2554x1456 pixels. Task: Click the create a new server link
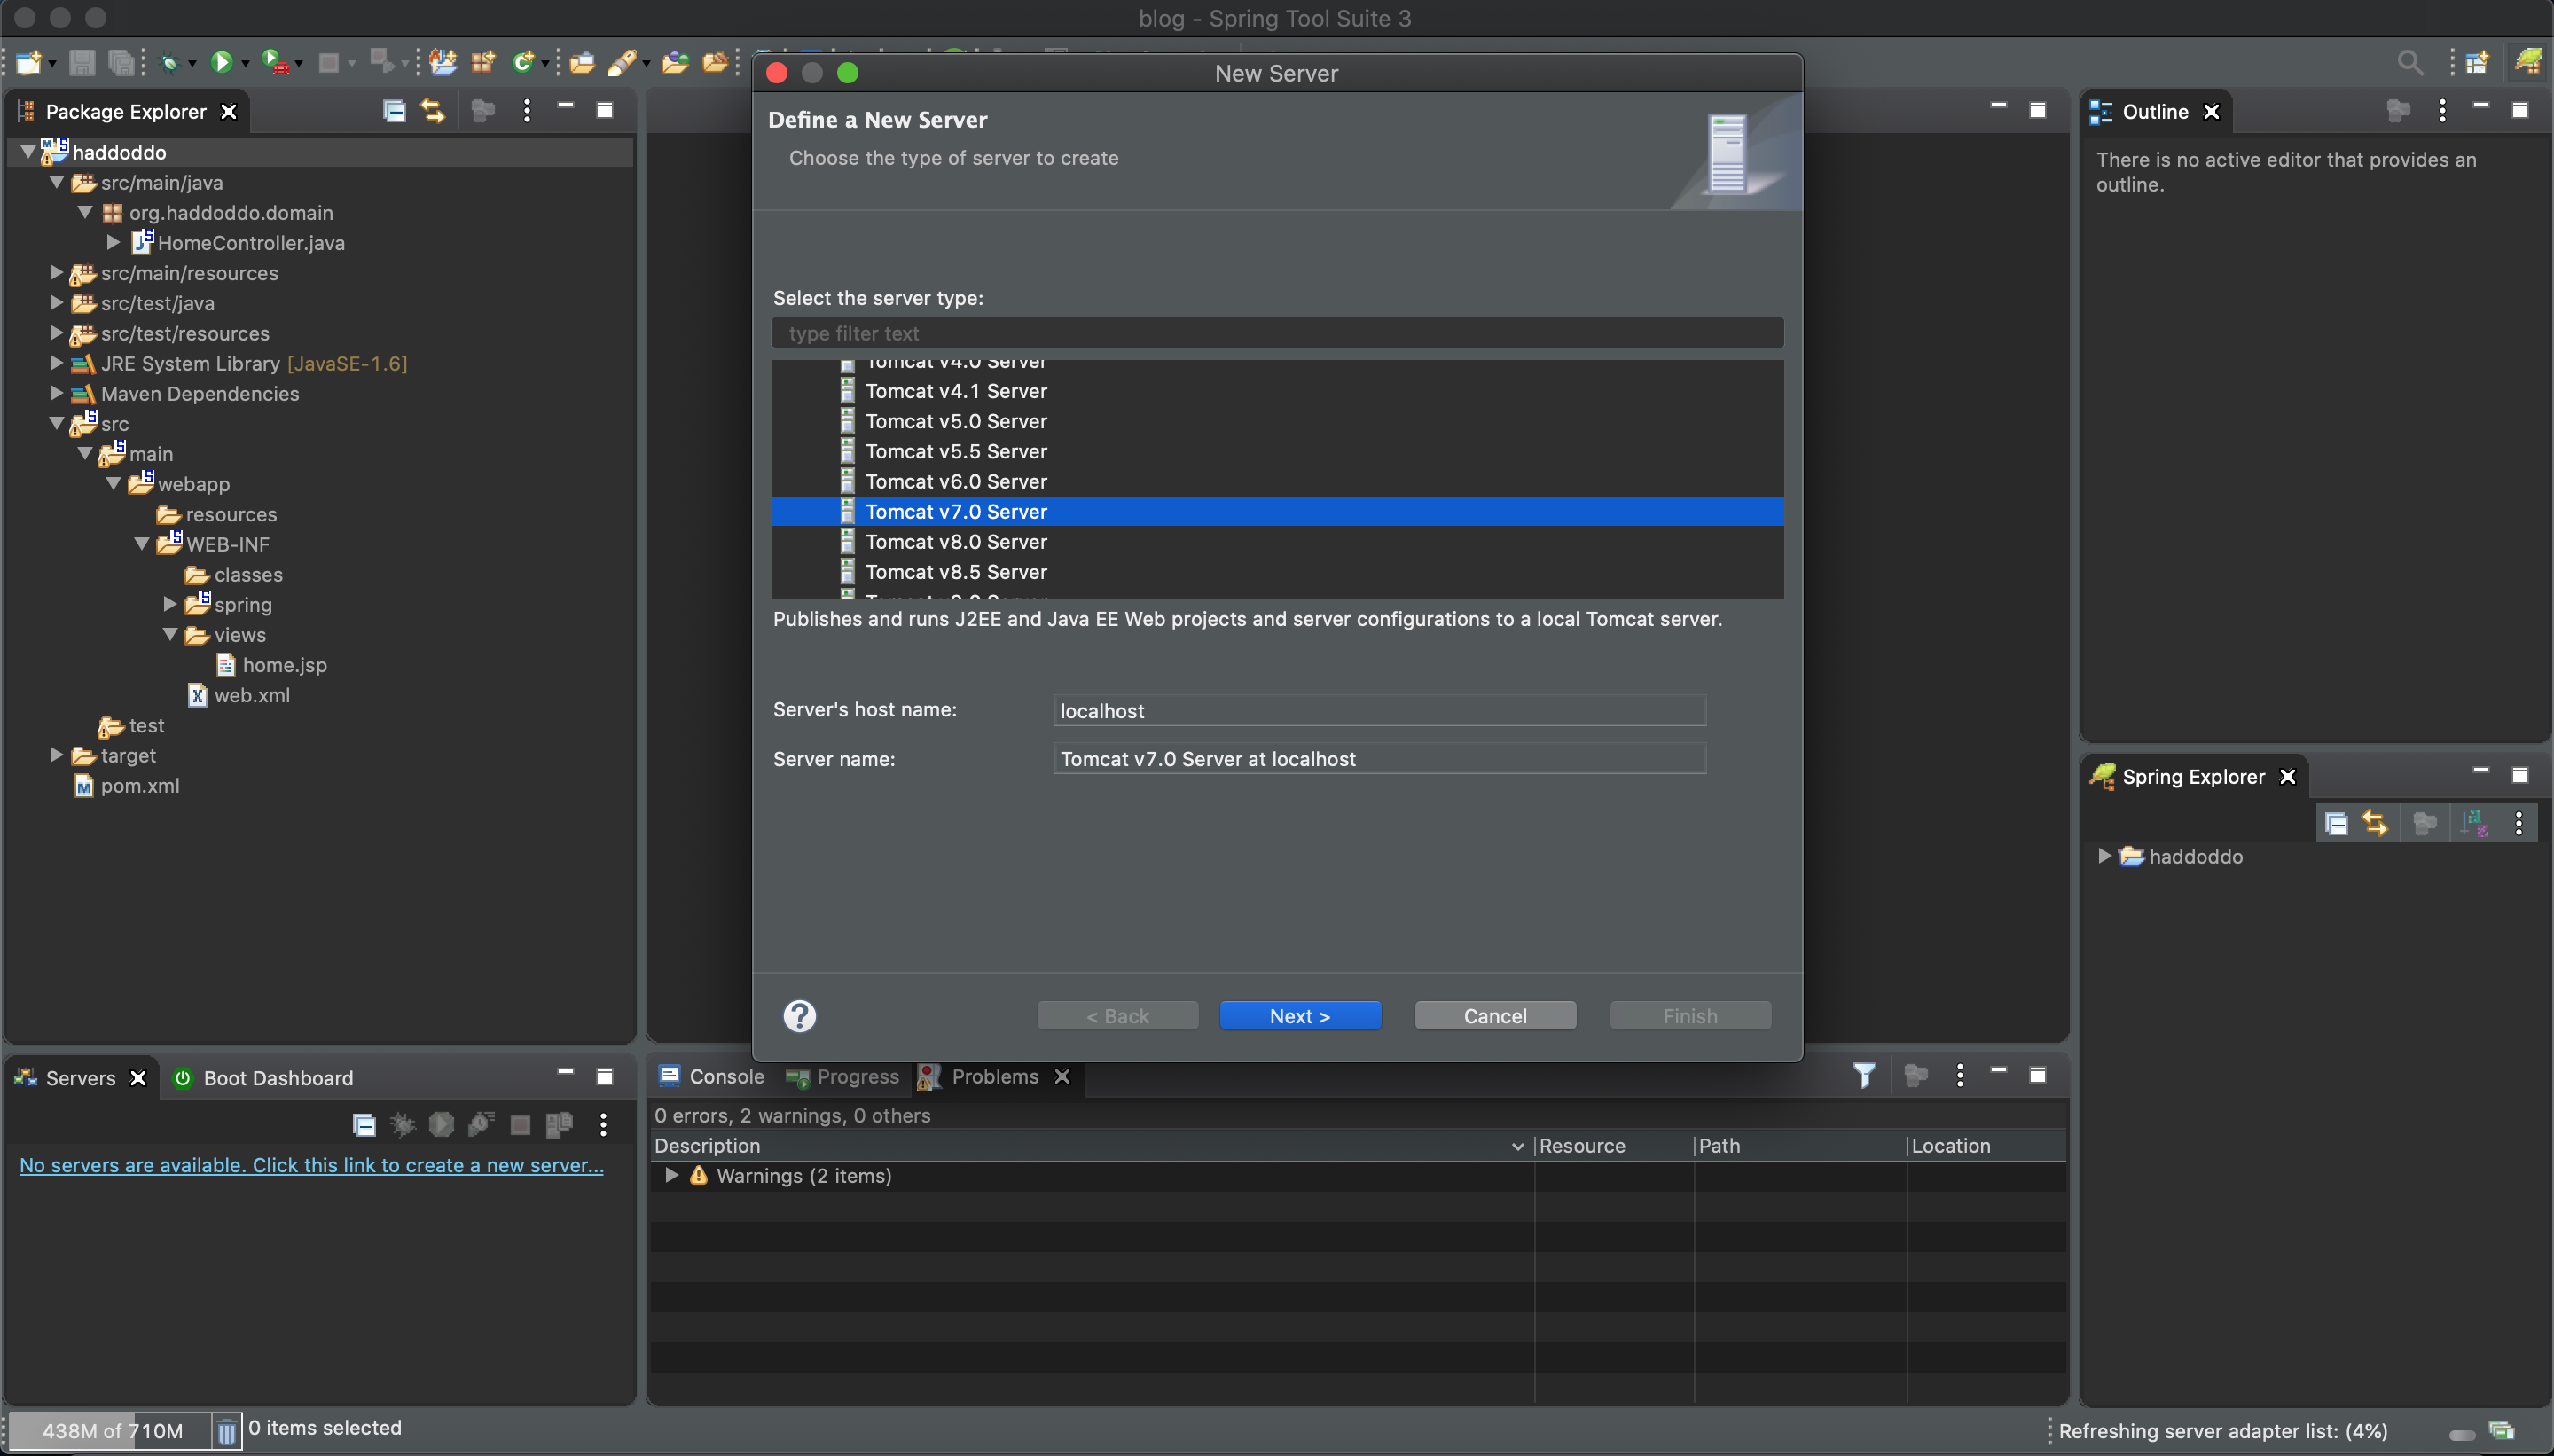coord(311,1165)
